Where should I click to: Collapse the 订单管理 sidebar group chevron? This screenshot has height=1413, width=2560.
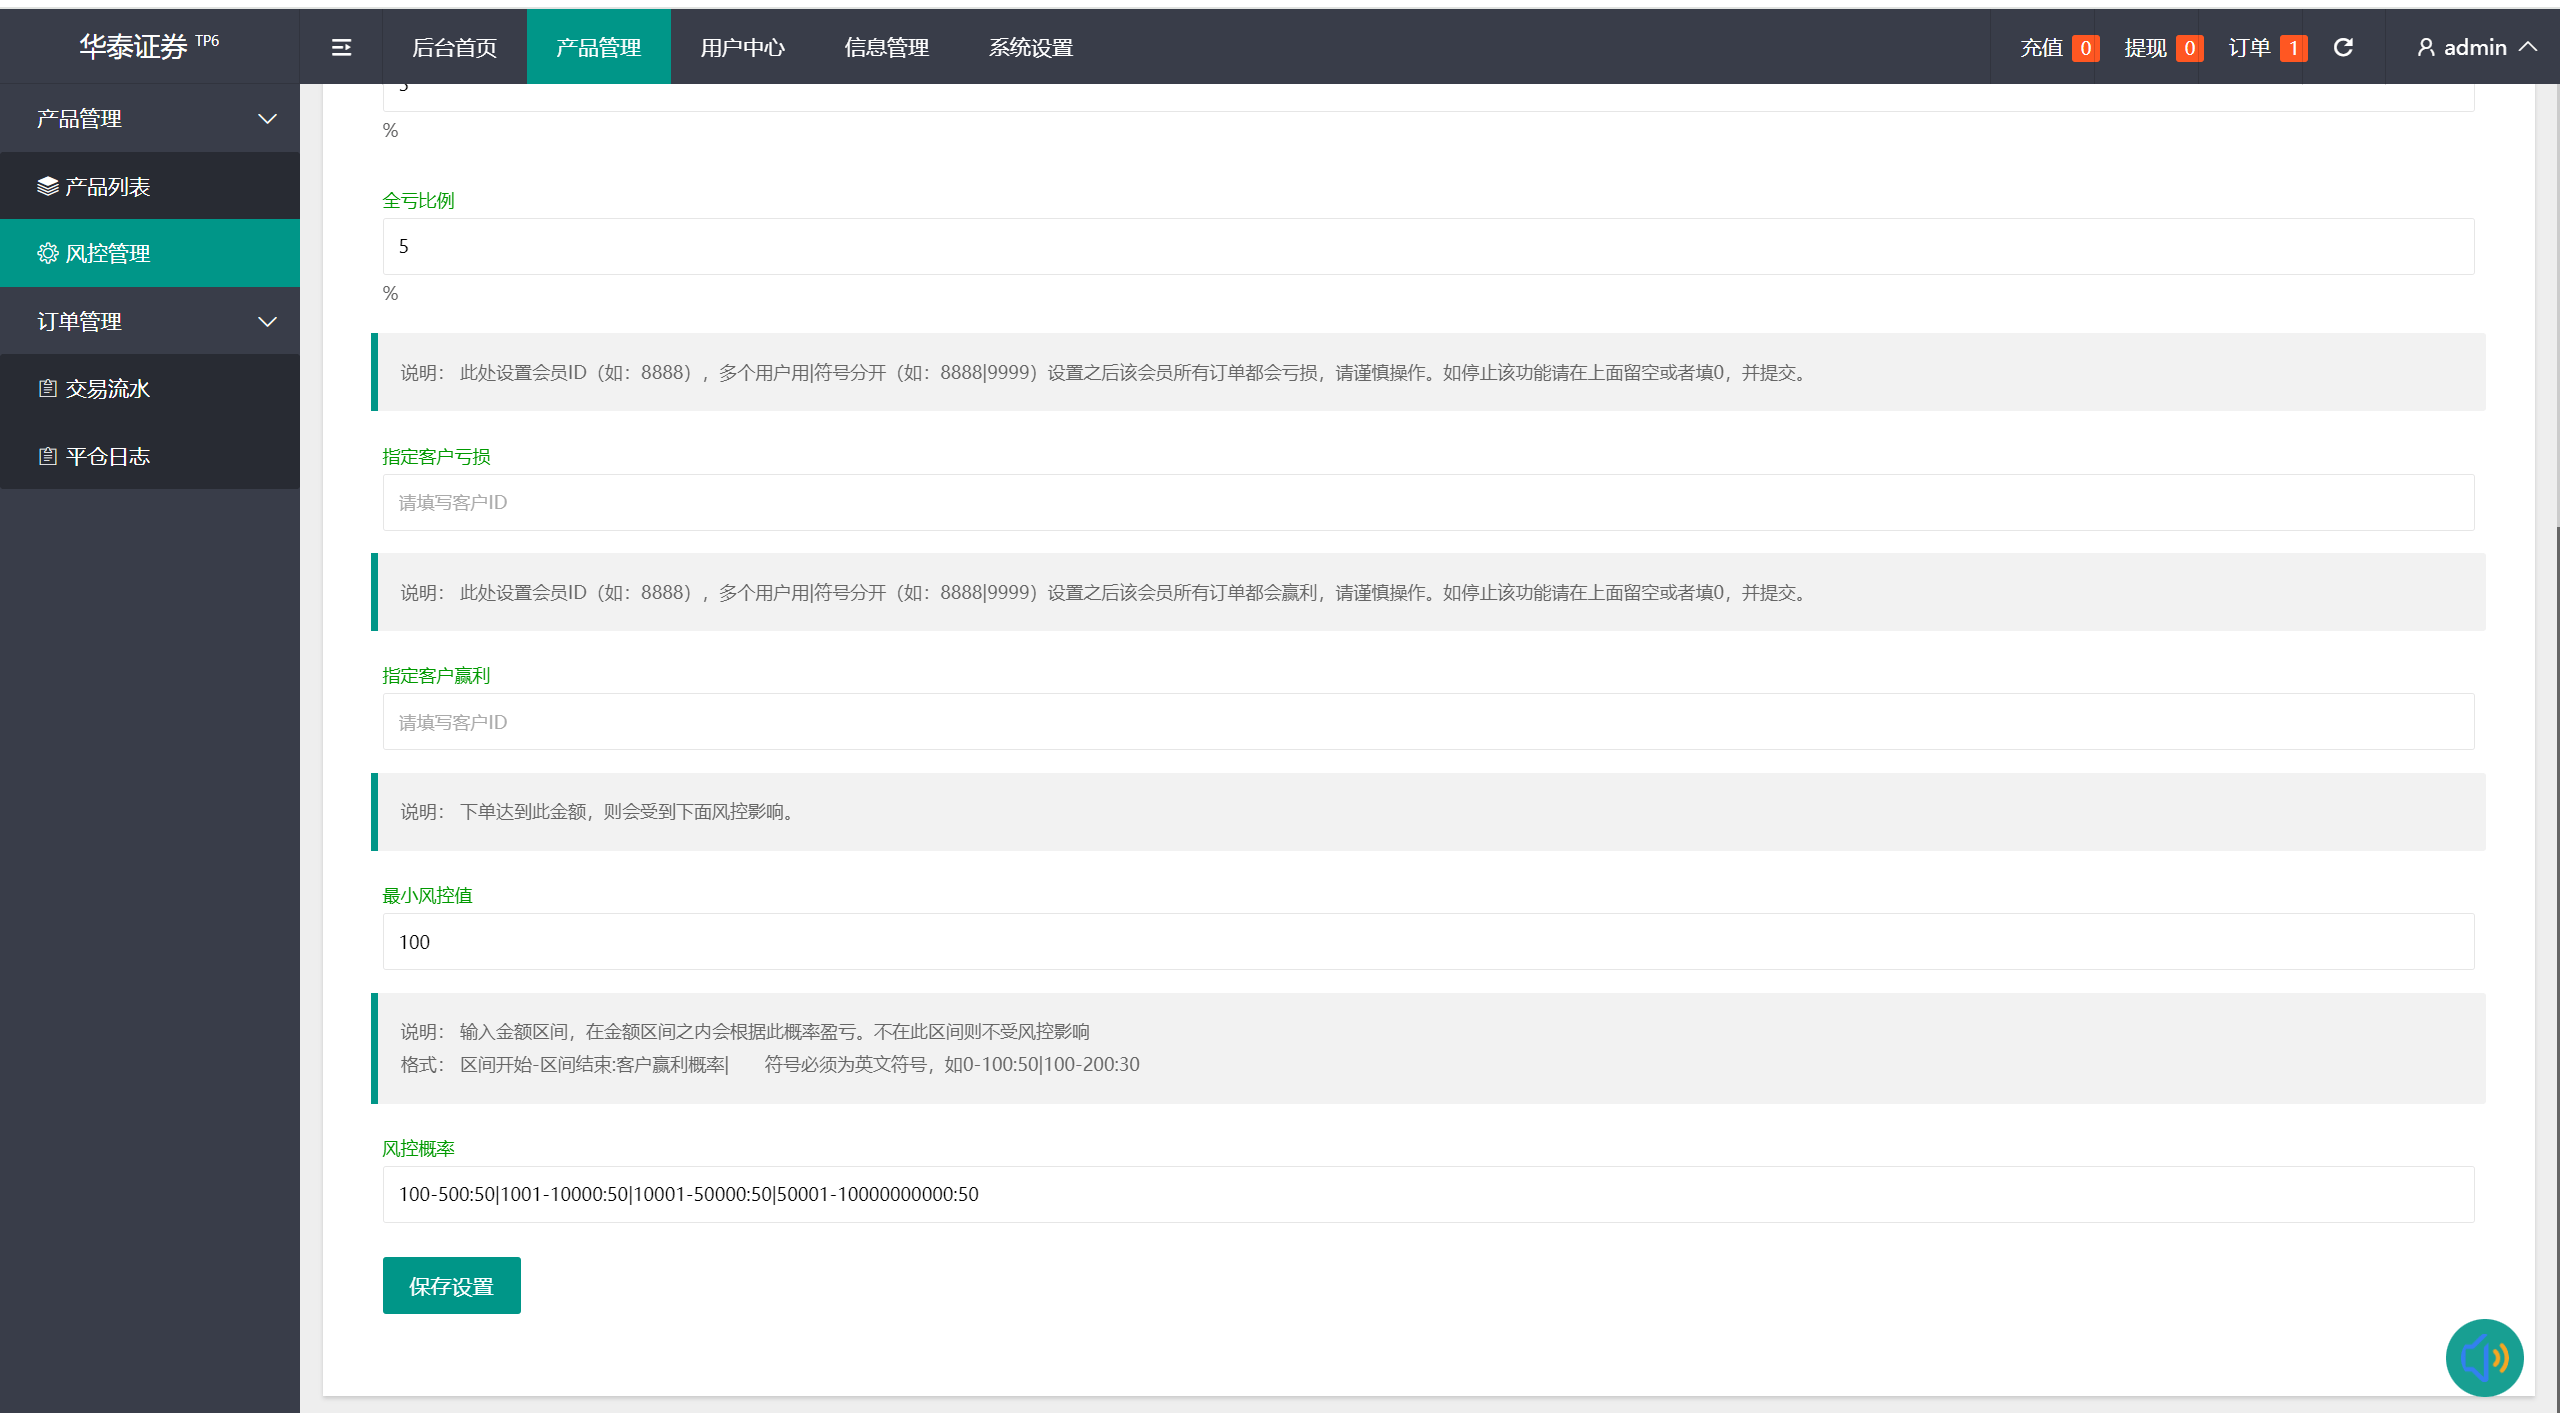pos(267,321)
